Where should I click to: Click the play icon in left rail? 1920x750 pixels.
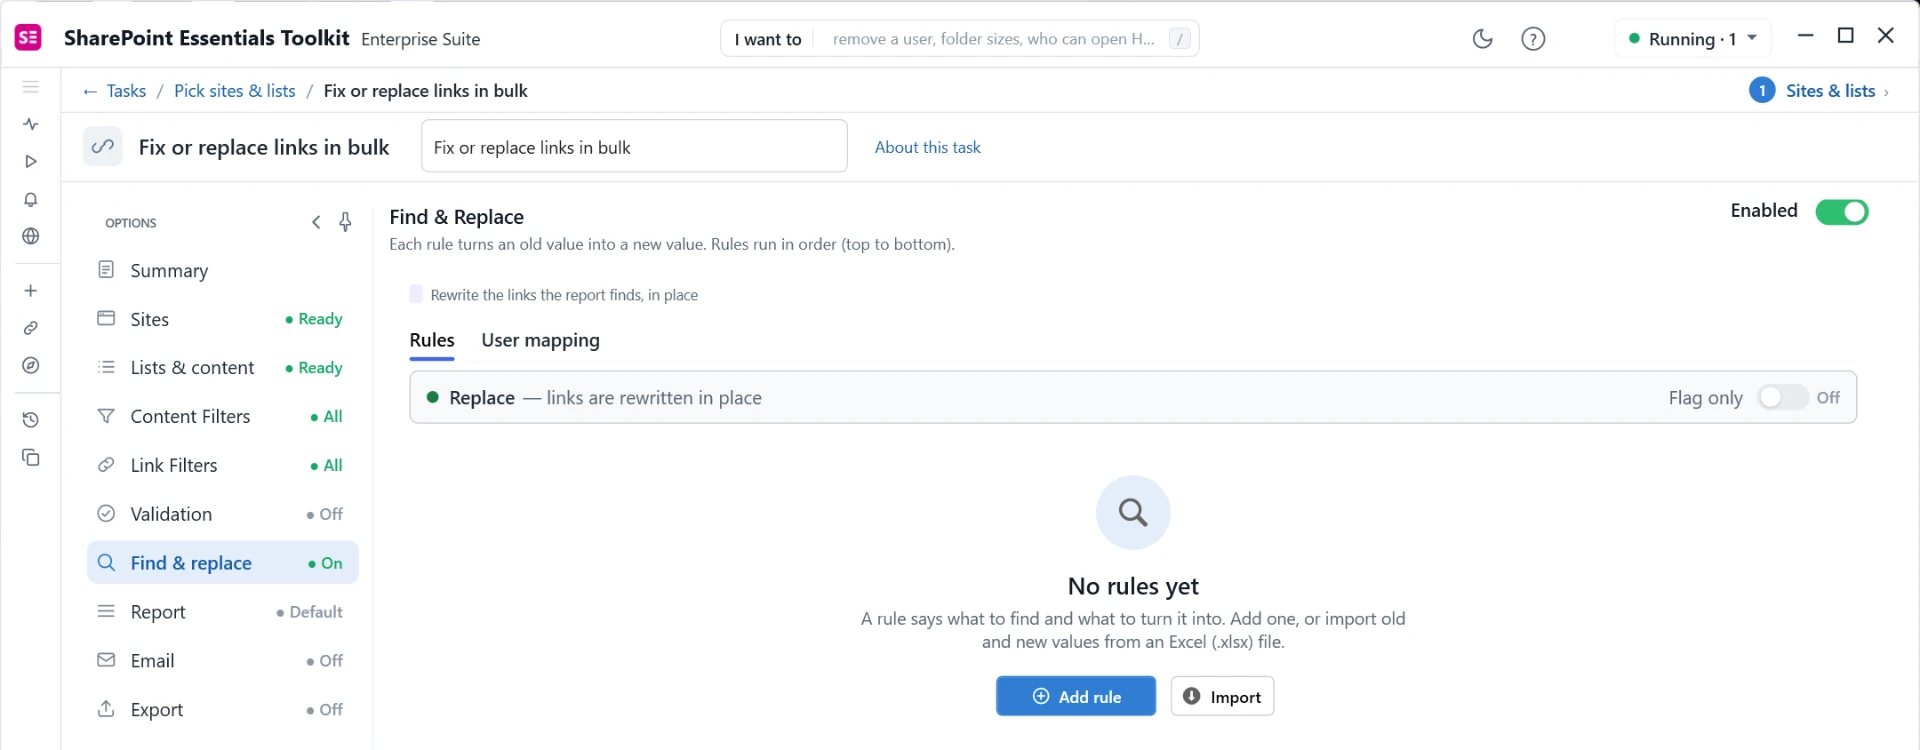31,161
